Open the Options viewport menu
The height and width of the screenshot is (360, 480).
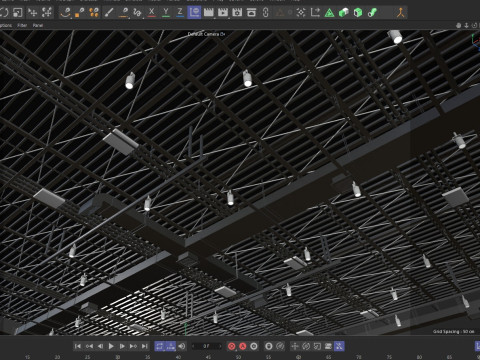[6, 25]
